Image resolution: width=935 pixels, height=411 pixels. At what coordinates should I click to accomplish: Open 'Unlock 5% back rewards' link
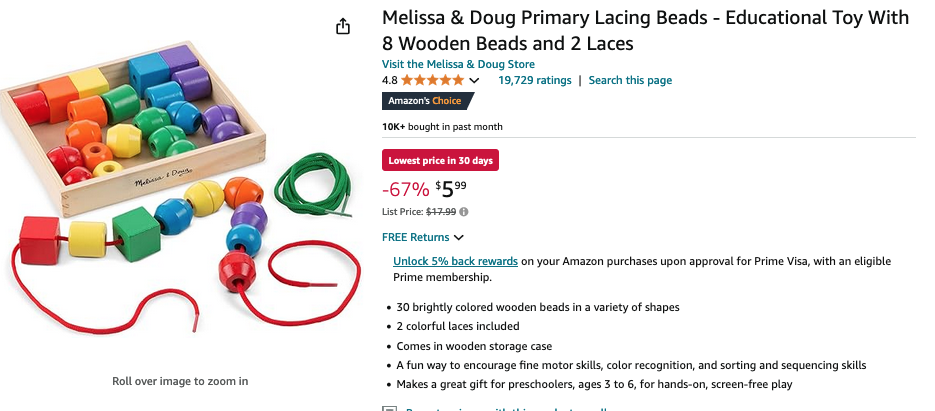455,262
